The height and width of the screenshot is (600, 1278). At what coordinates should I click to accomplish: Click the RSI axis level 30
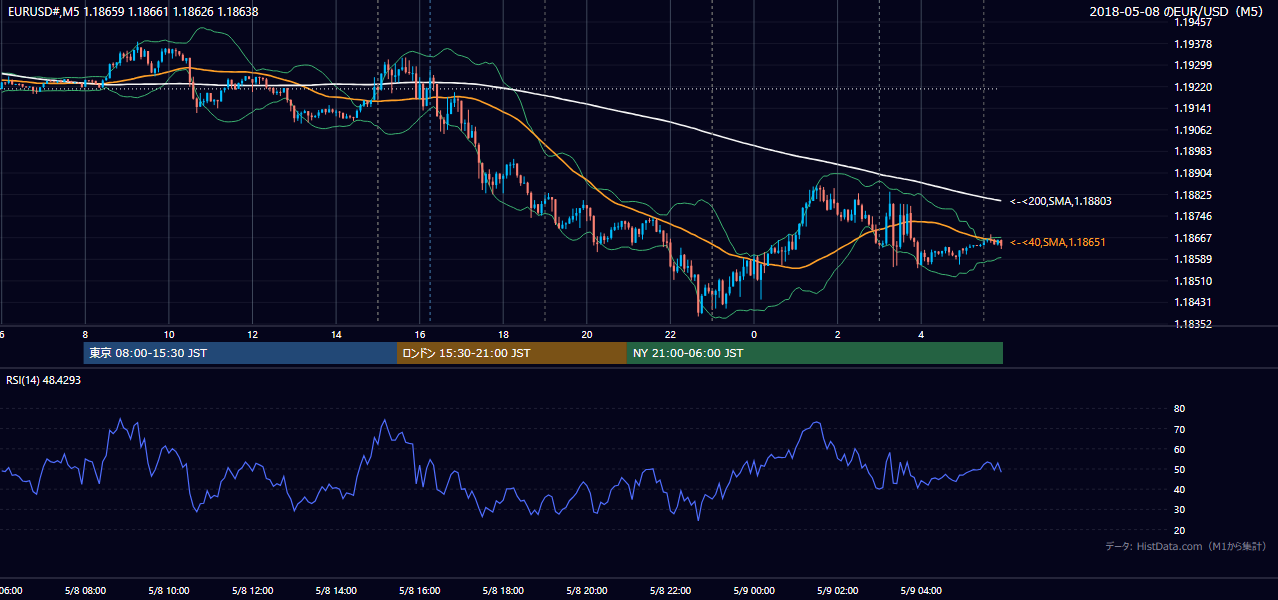click(x=1179, y=510)
